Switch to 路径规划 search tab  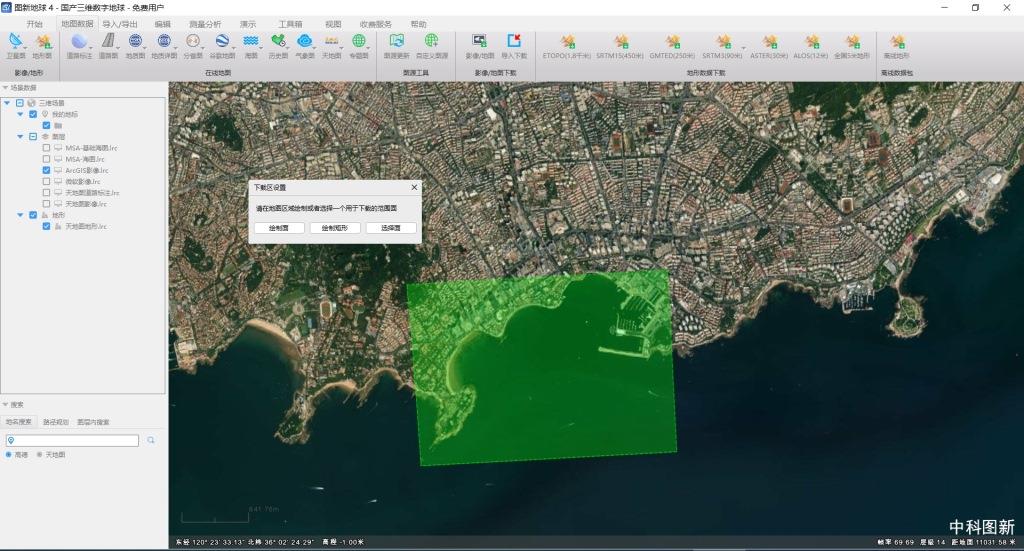tap(56, 422)
